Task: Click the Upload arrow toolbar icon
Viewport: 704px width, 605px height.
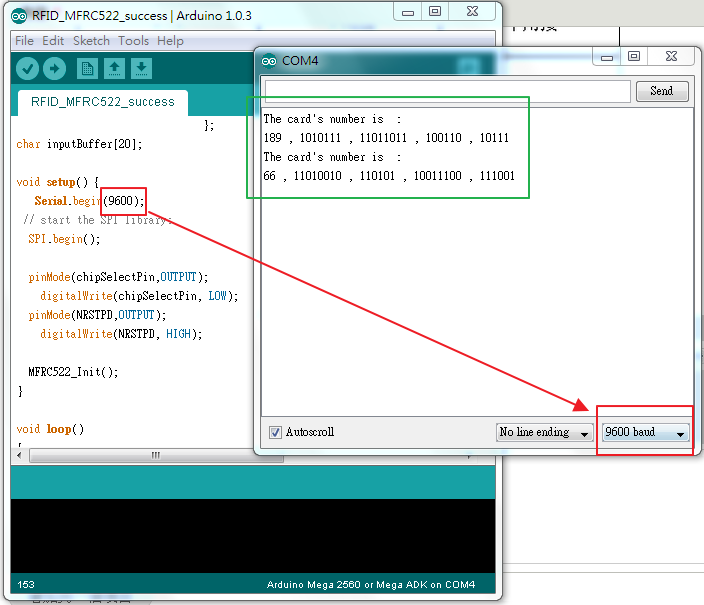Action: (x=54, y=69)
